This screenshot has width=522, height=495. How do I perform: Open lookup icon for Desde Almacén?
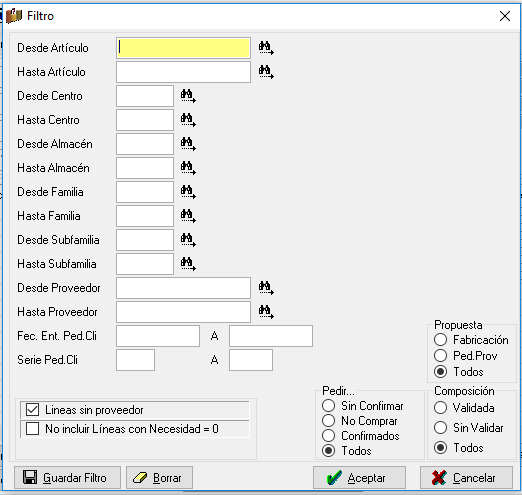(x=188, y=144)
